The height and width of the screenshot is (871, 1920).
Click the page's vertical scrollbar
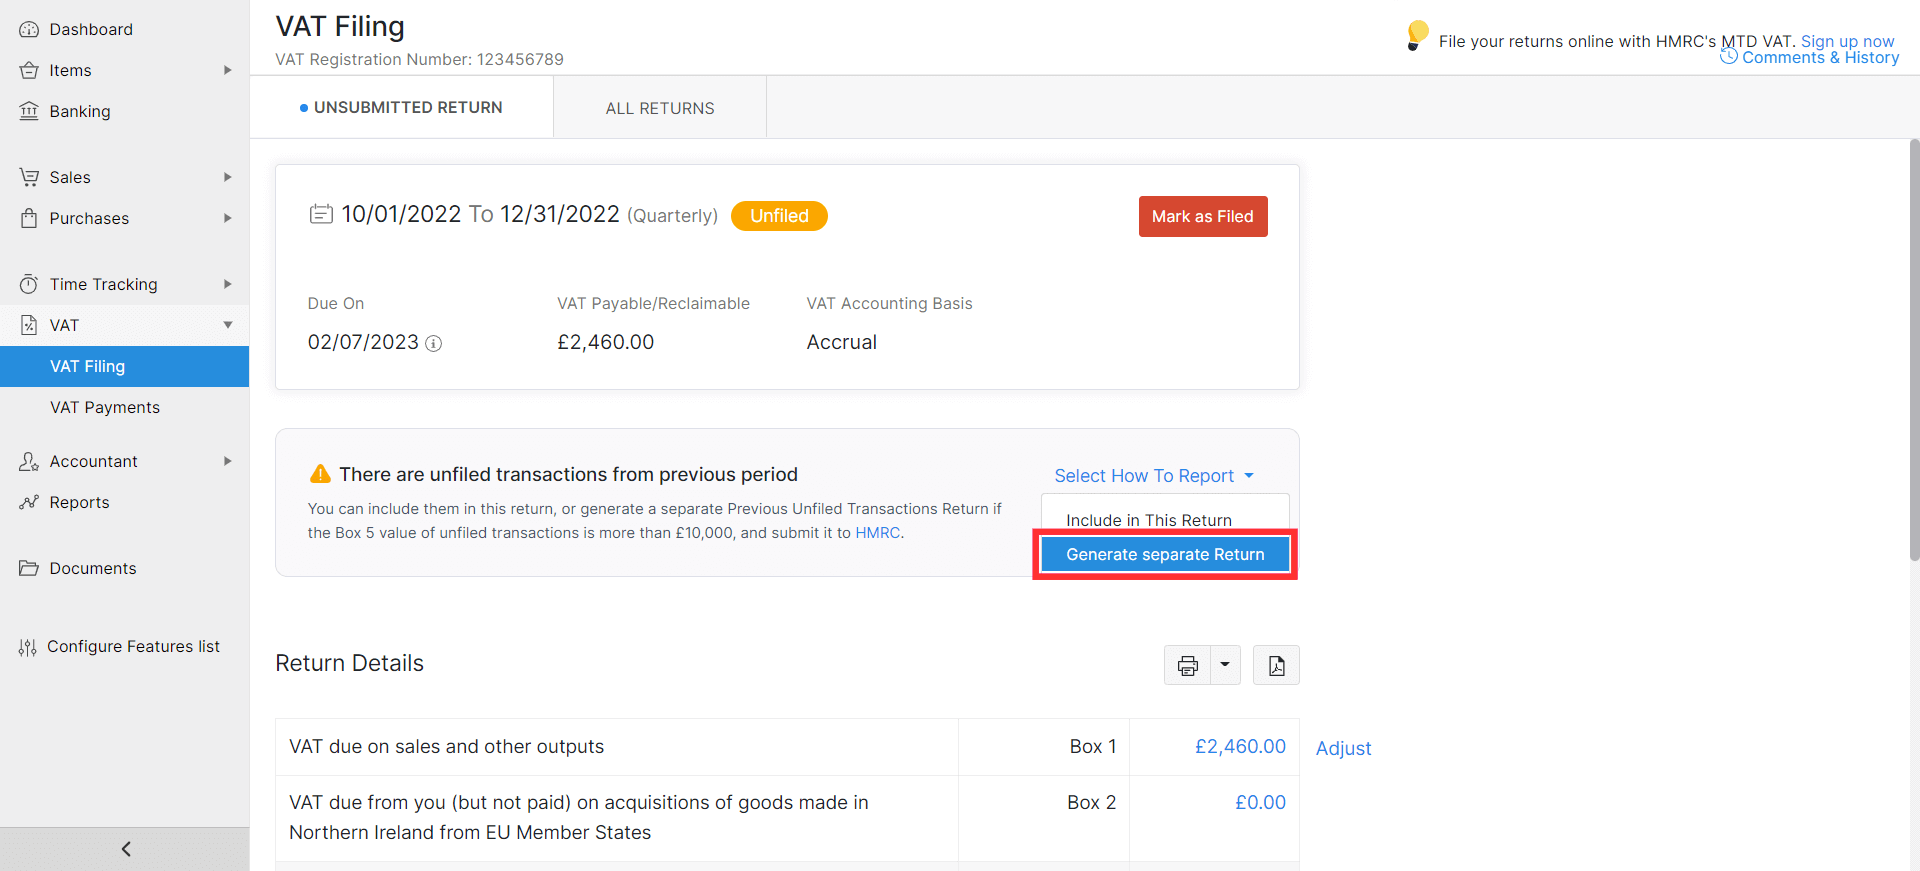(1914, 350)
